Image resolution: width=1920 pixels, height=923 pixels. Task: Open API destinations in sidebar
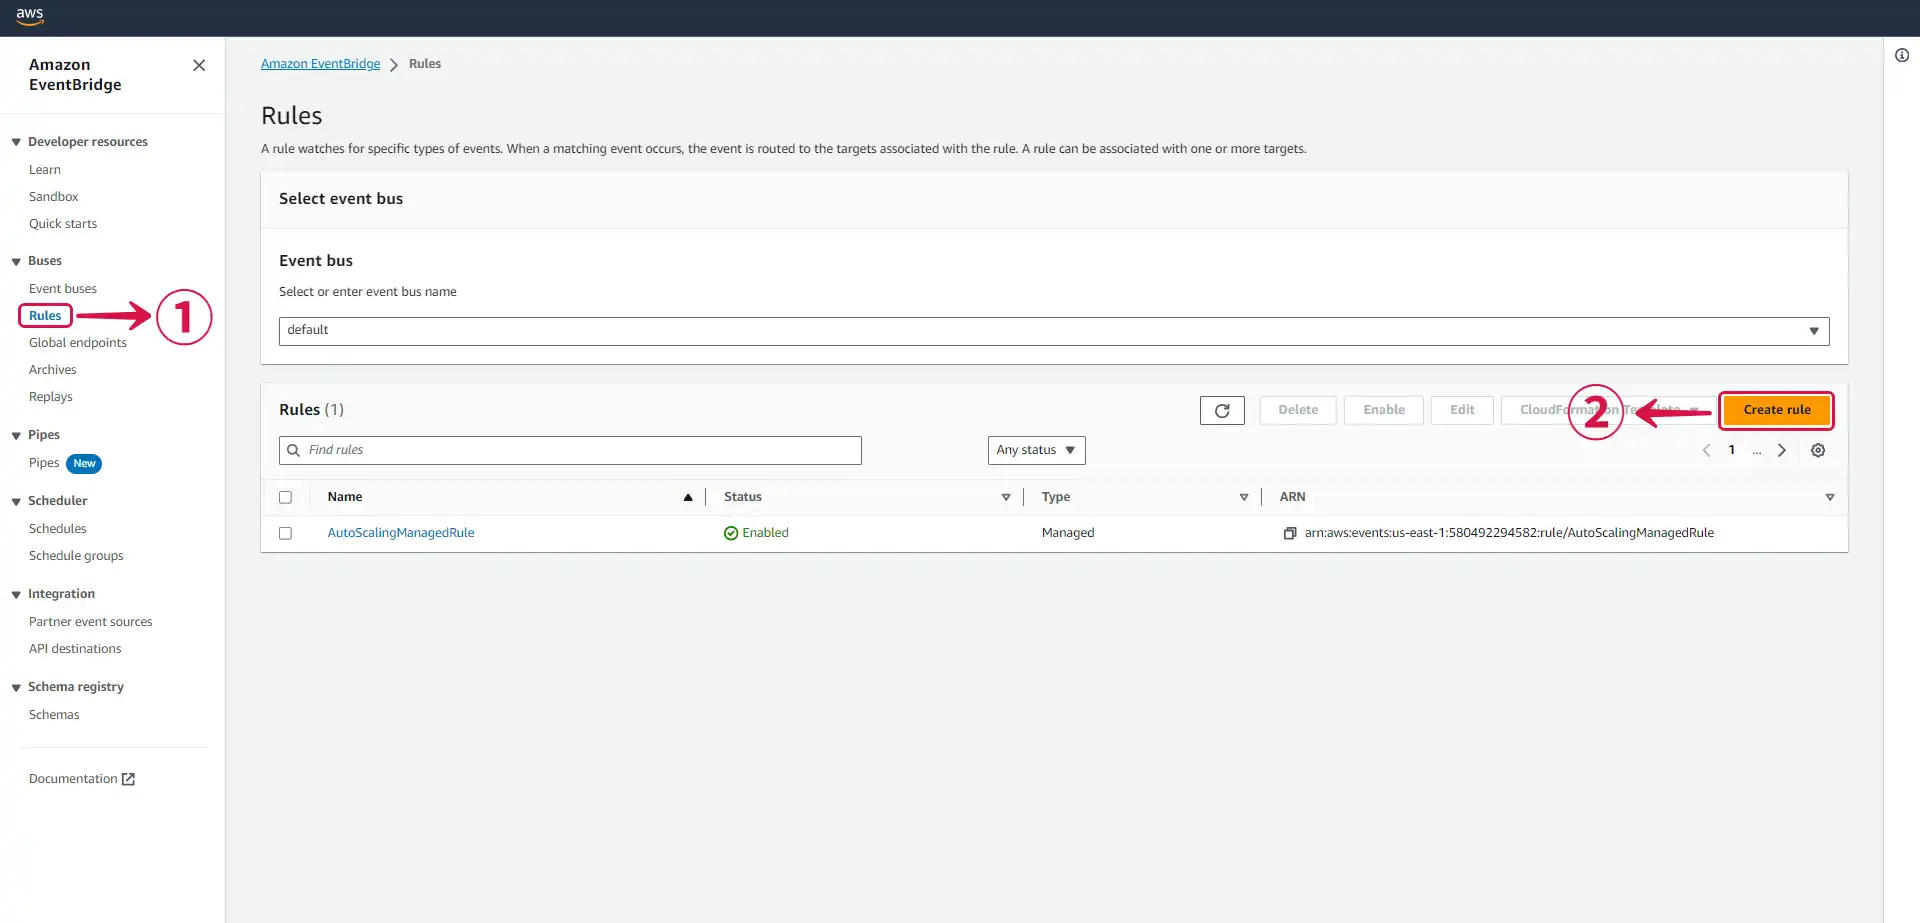pos(75,649)
